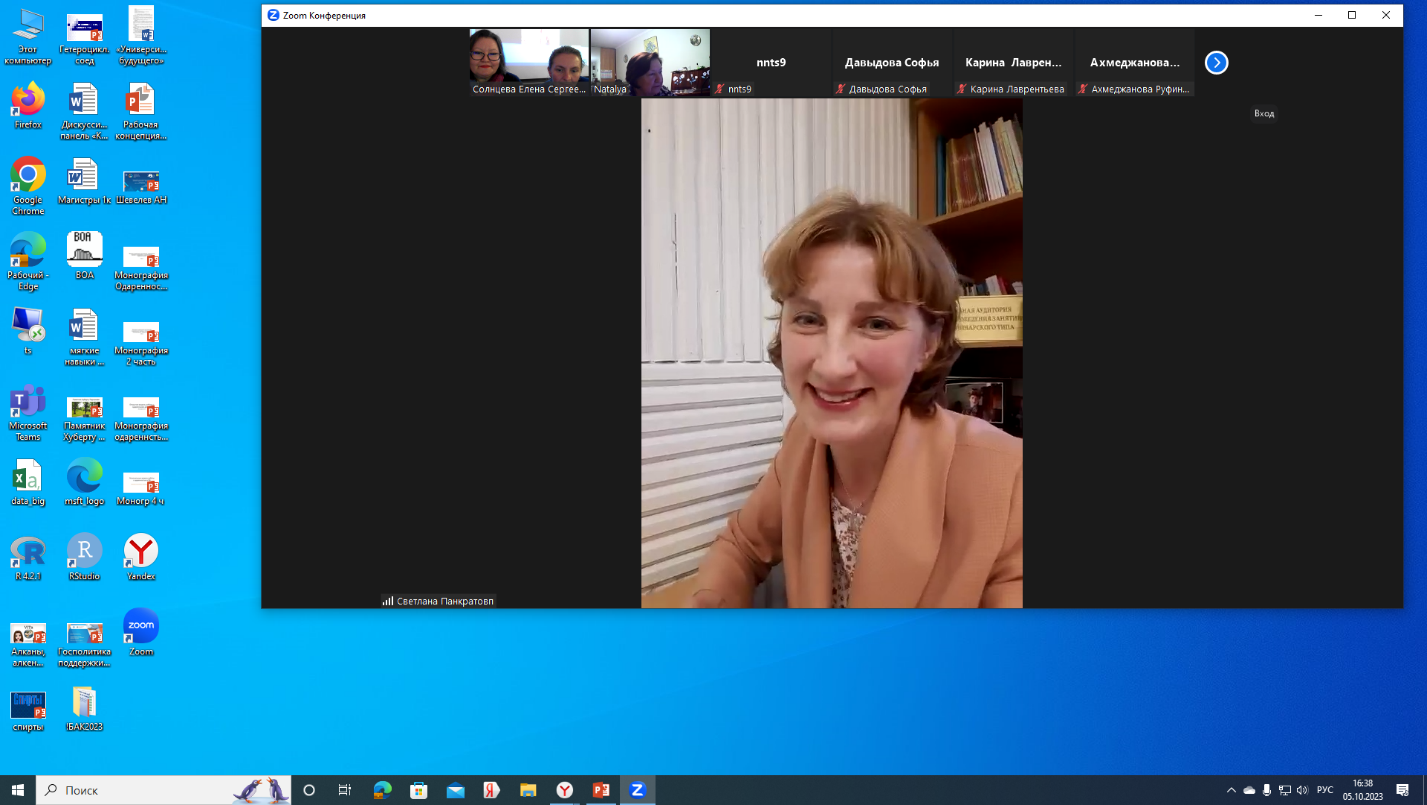Open Microsoft Store from the taskbar
The width and height of the screenshot is (1427, 805).
(x=419, y=790)
